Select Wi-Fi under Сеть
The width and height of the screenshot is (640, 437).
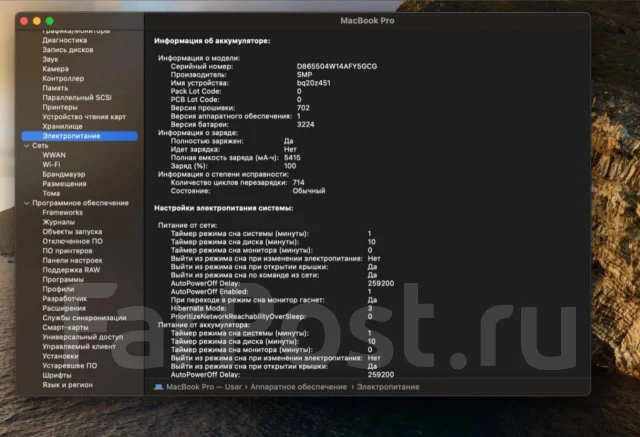[x=51, y=164]
